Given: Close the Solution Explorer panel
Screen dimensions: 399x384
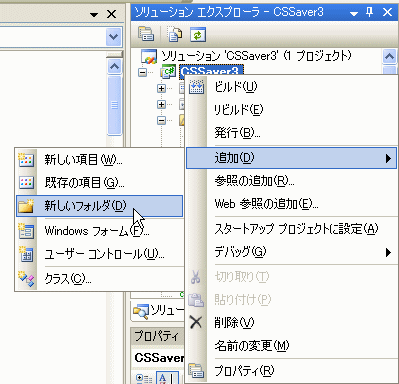Looking at the screenshot, I should tap(387, 13).
